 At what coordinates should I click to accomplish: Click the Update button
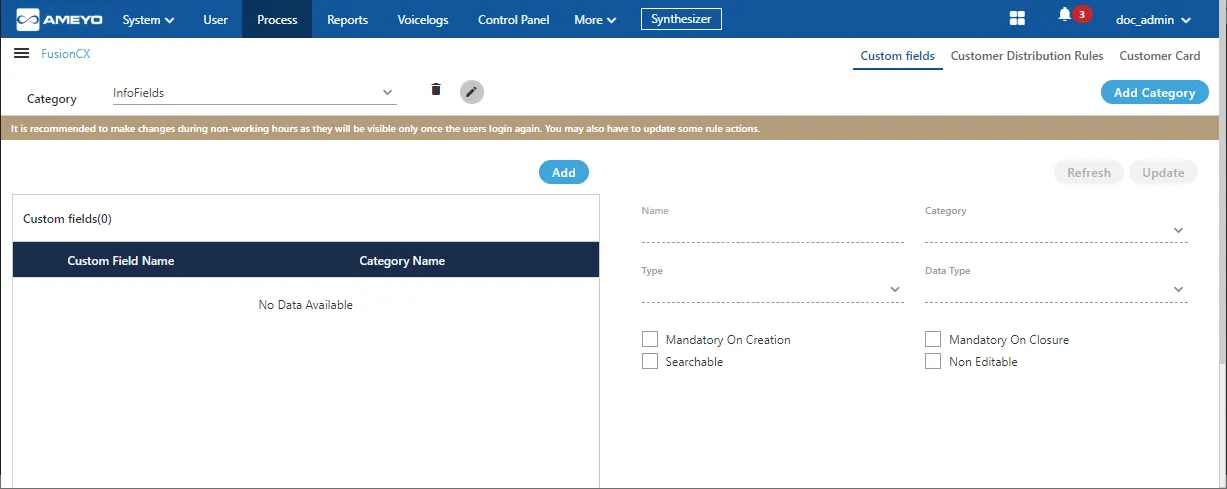click(1163, 172)
